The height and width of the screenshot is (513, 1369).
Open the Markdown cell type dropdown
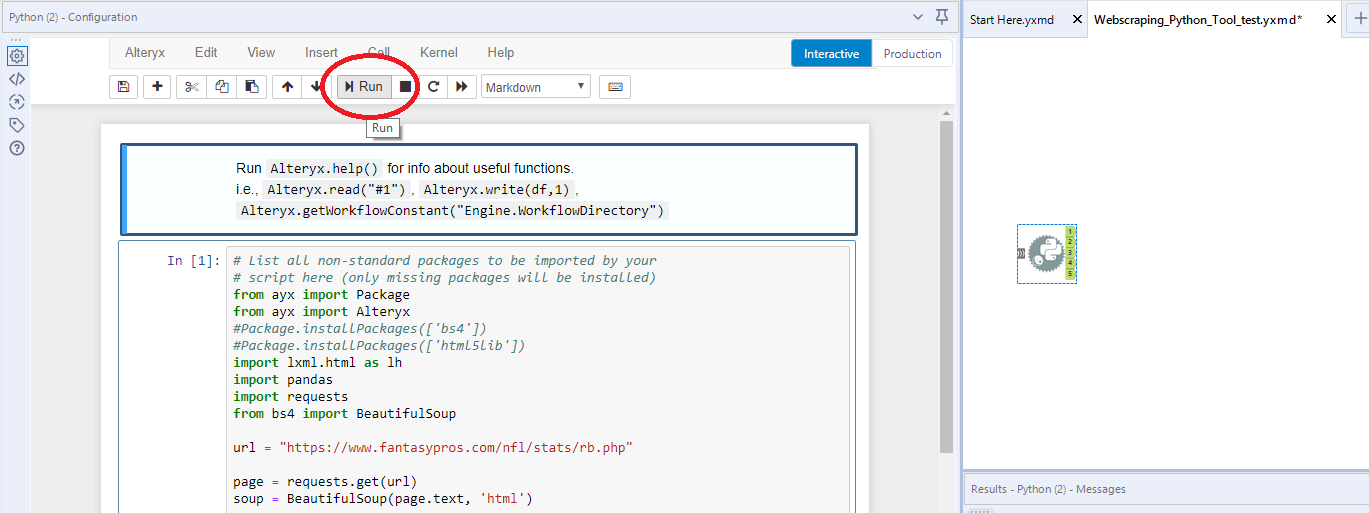536,87
